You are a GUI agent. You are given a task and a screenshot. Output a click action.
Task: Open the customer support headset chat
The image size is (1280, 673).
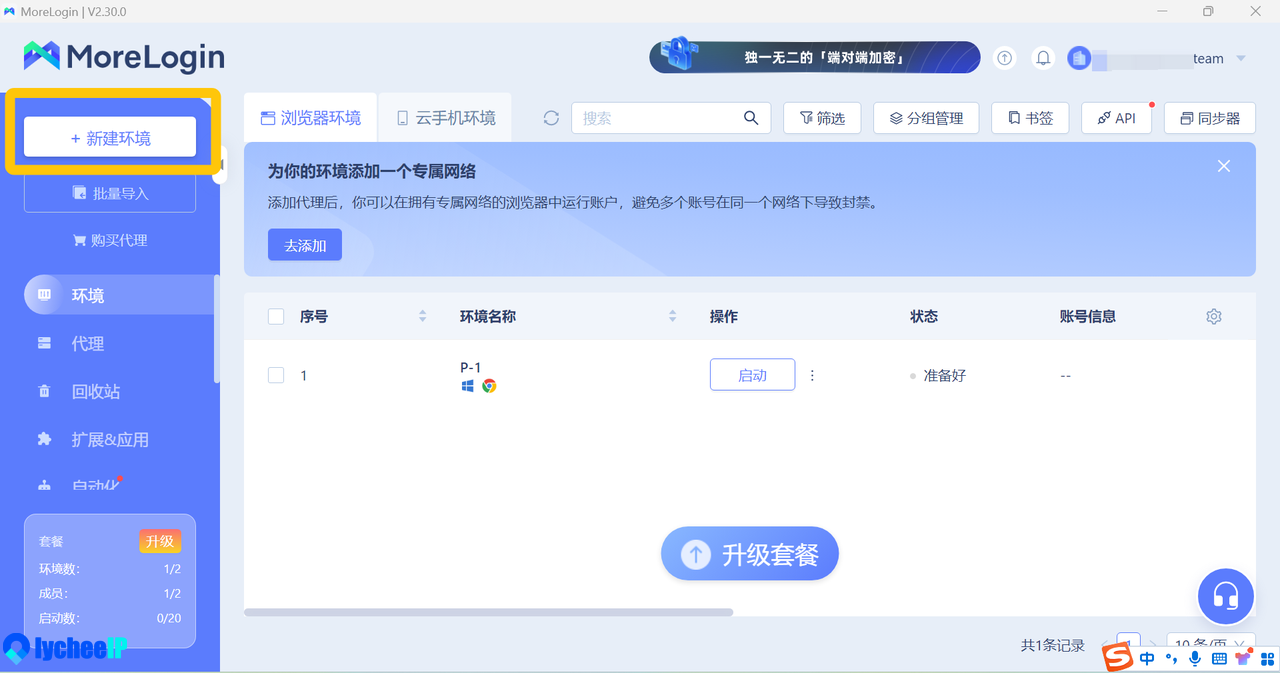[x=1225, y=597]
